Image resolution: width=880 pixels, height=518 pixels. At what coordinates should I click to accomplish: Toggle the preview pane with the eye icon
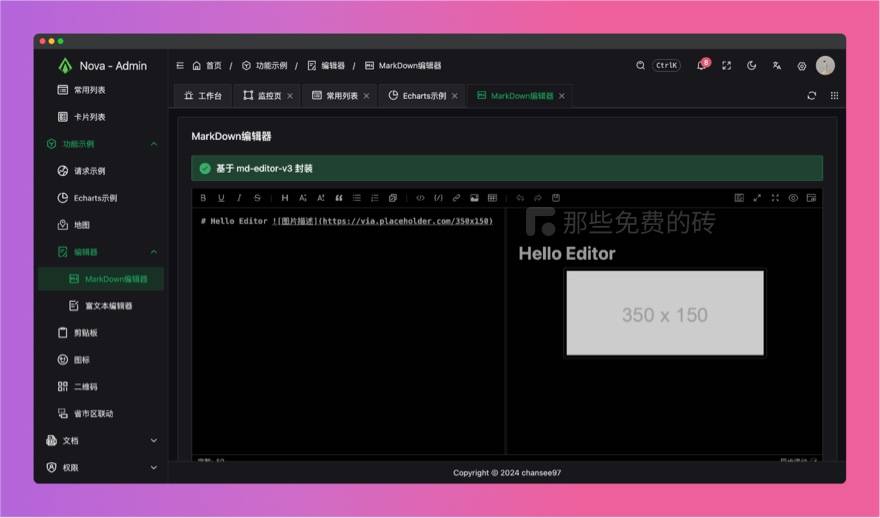coord(793,198)
